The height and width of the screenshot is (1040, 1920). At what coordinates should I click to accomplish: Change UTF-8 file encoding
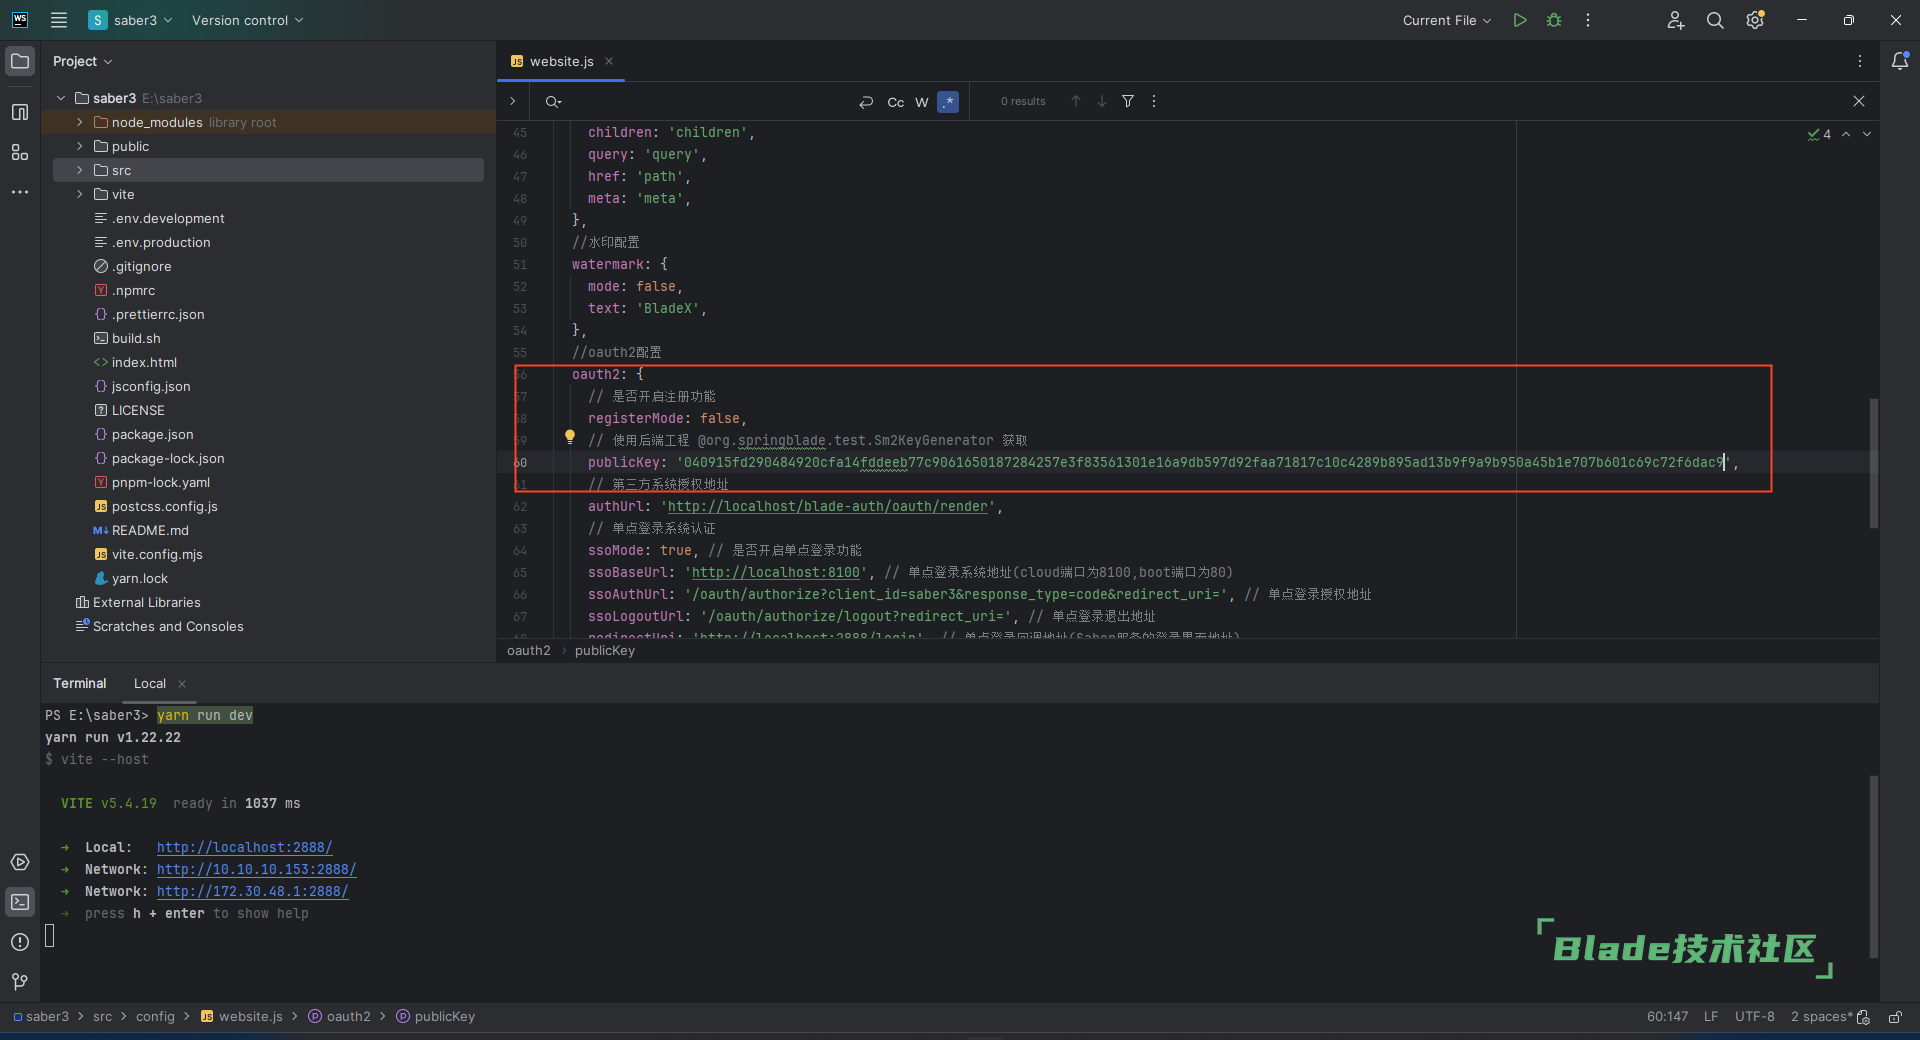coord(1755,1017)
